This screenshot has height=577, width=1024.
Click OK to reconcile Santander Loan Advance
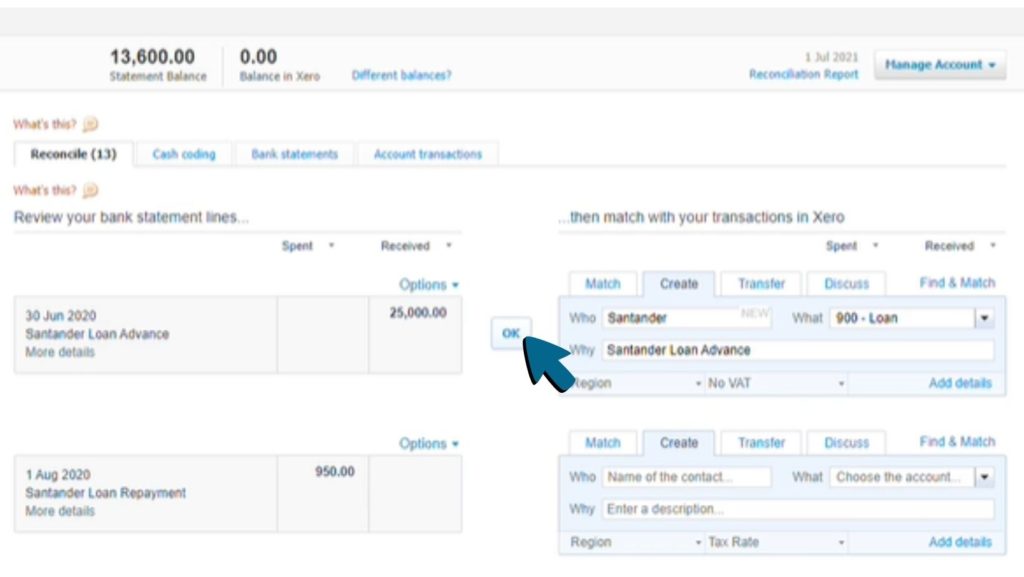click(511, 334)
